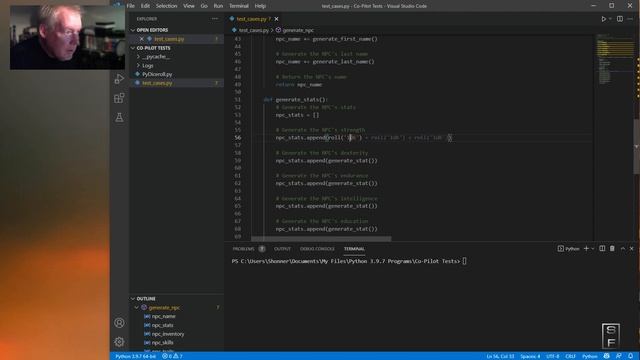The image size is (640, 360).
Task: Close test_cases.py in Open Editors list
Action: pyautogui.click(x=142, y=39)
